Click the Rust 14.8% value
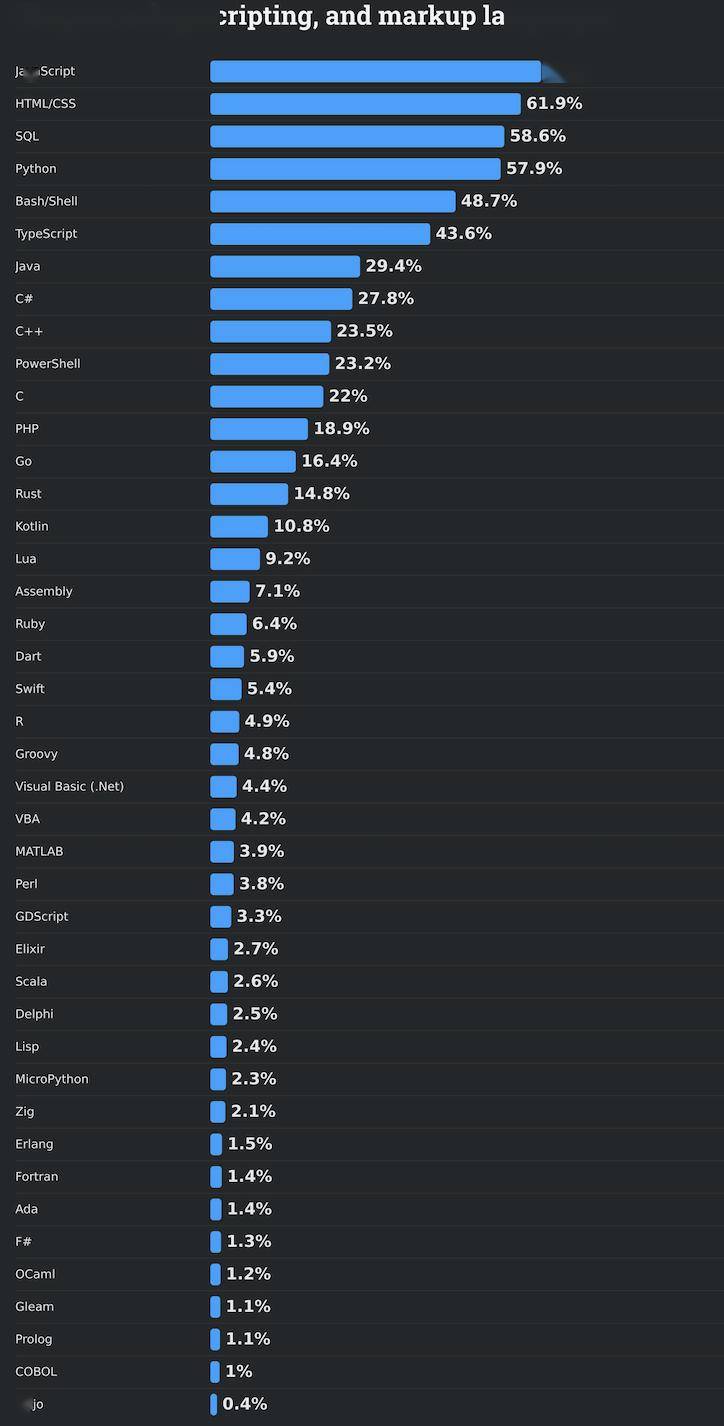Screen dimensions: 724x1426 (x=321, y=494)
